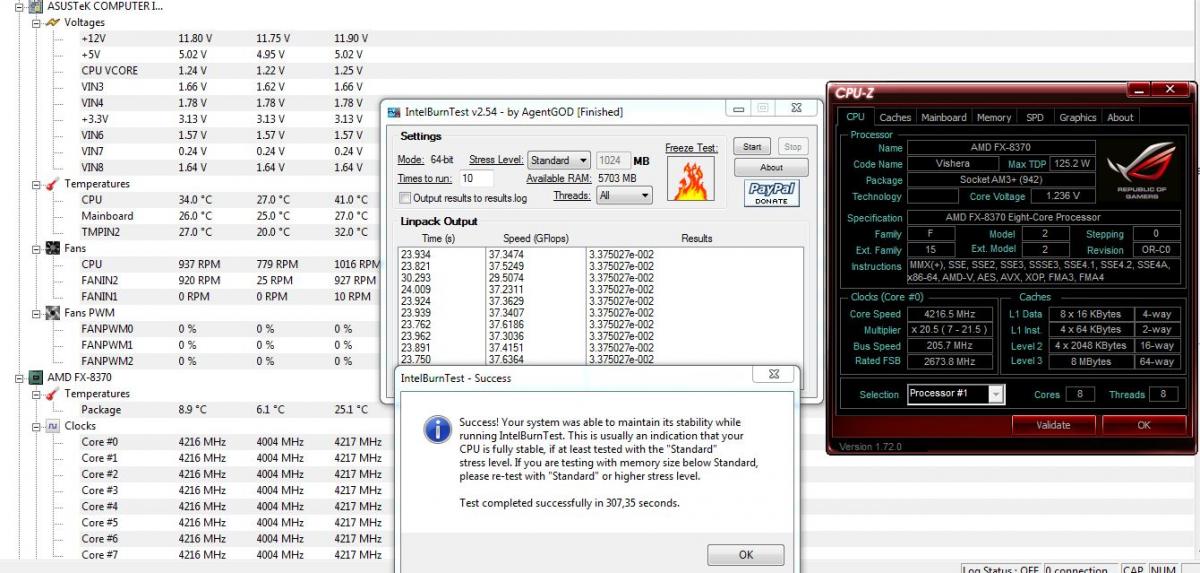Open the SPD tab in CPU-Z
The height and width of the screenshot is (573, 1200).
[1035, 117]
